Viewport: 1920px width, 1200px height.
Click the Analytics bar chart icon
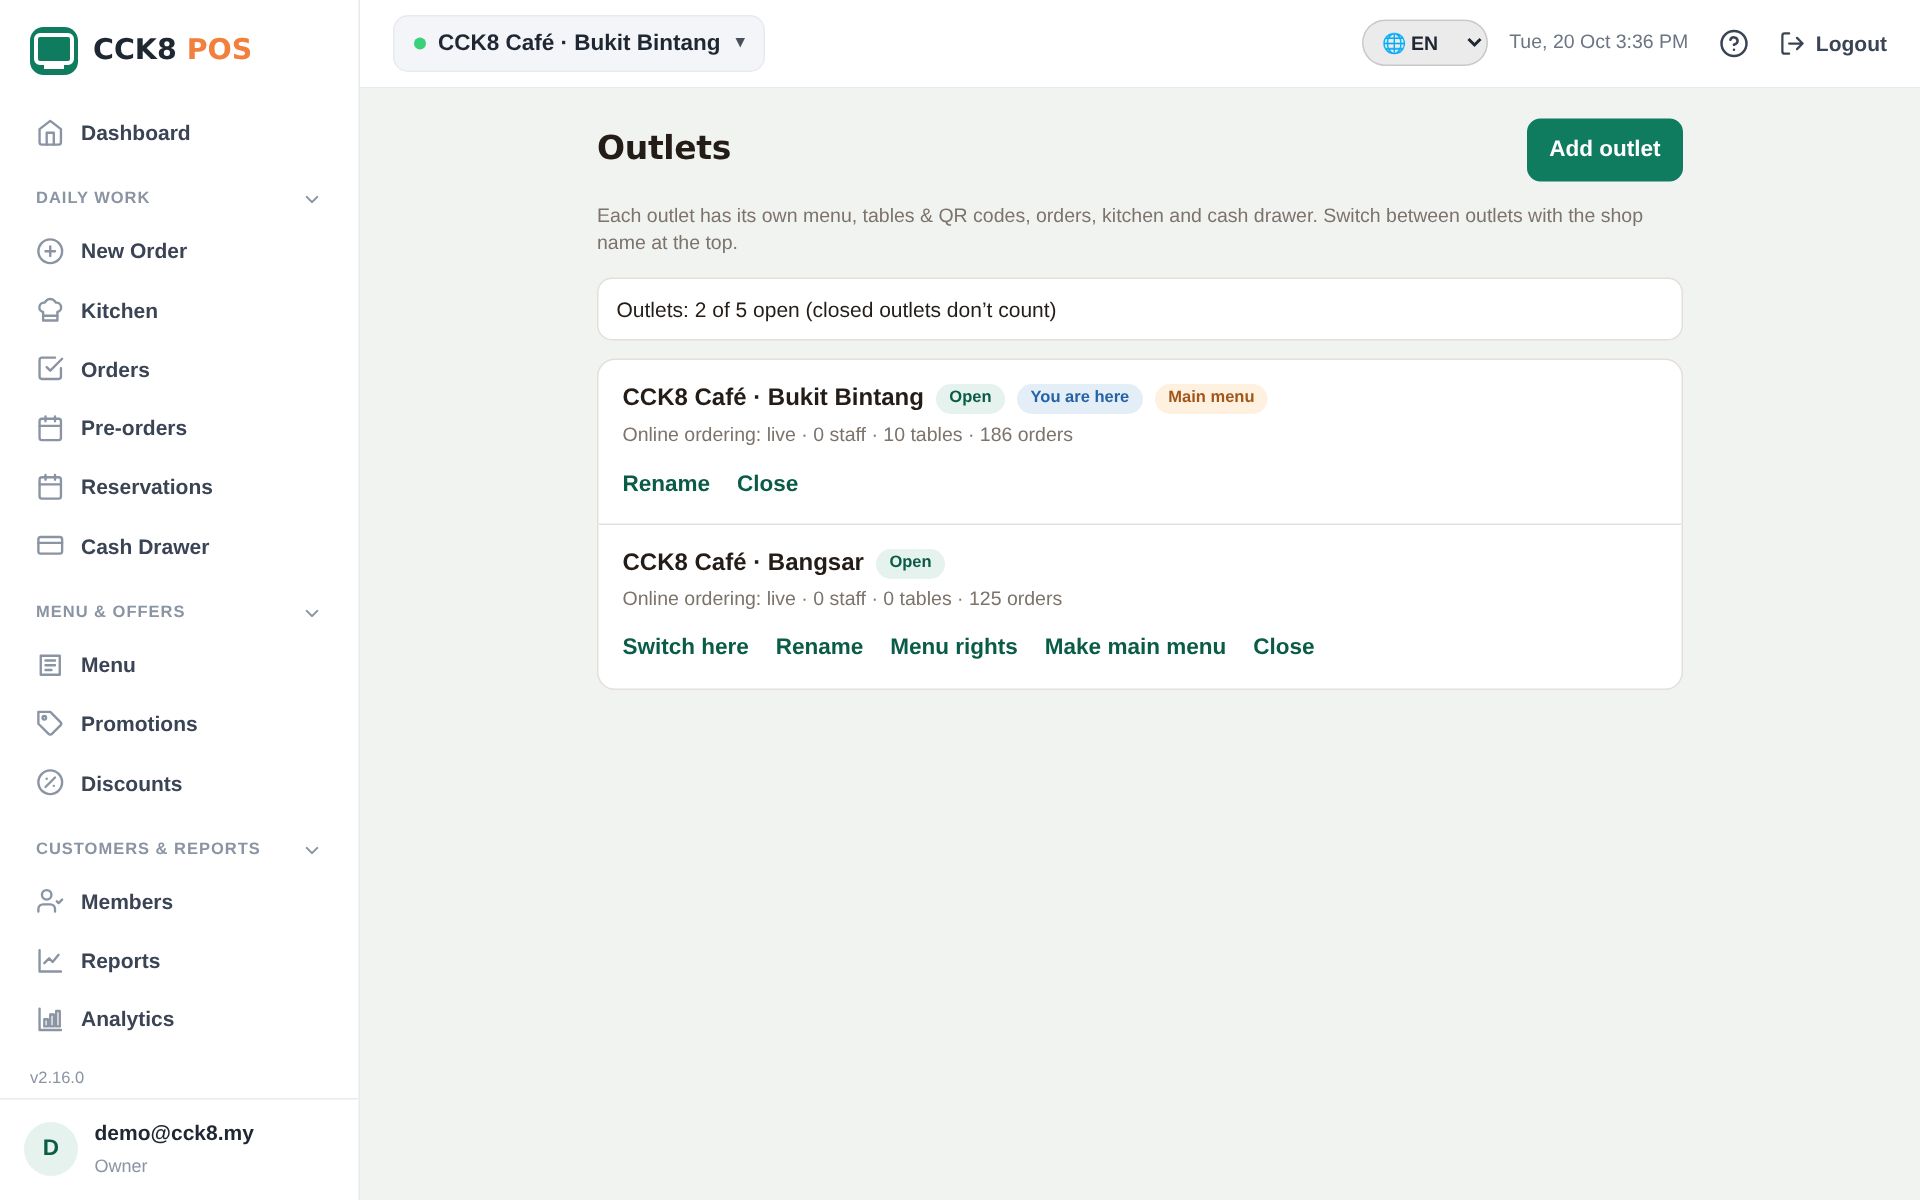(x=50, y=1019)
